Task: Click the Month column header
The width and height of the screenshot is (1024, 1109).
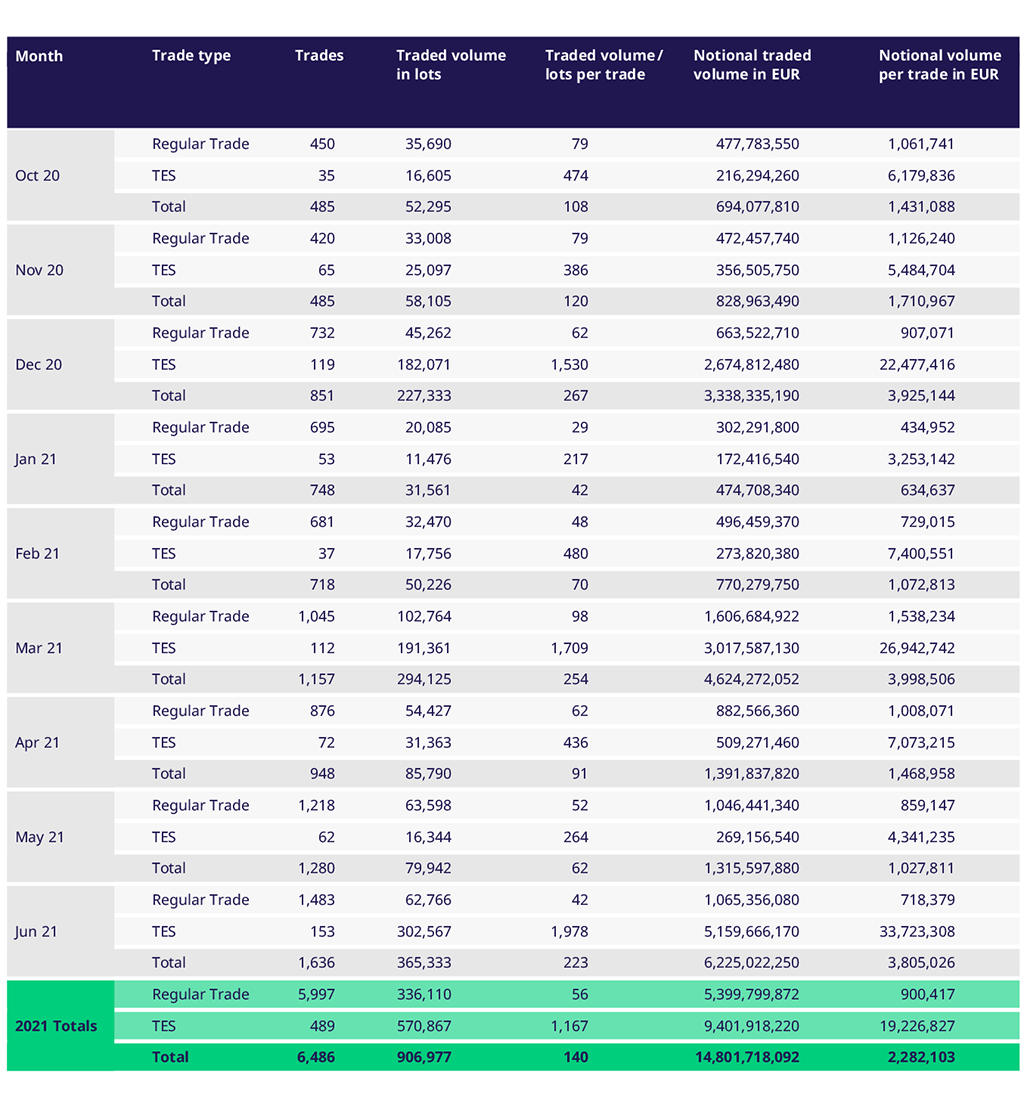Action: coord(39,56)
